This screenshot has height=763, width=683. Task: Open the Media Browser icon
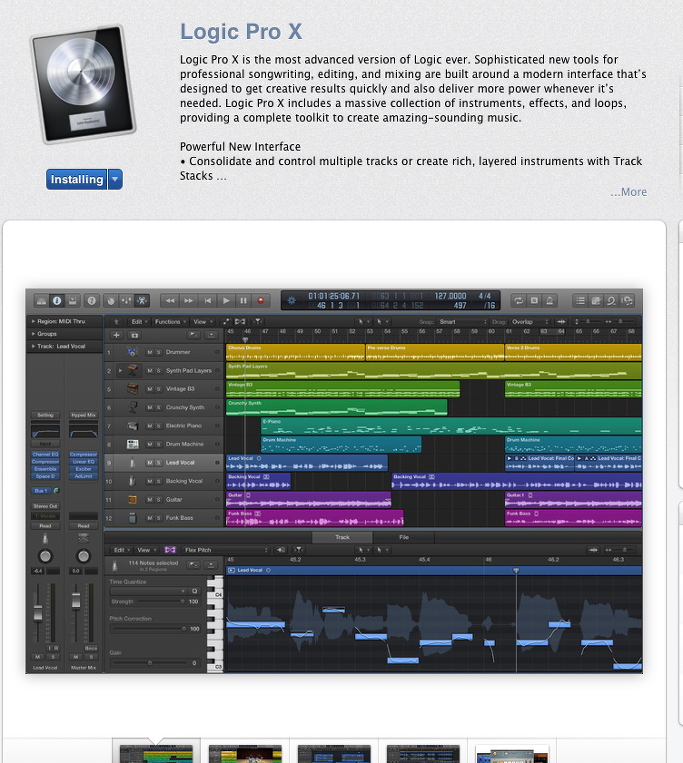coord(628,301)
